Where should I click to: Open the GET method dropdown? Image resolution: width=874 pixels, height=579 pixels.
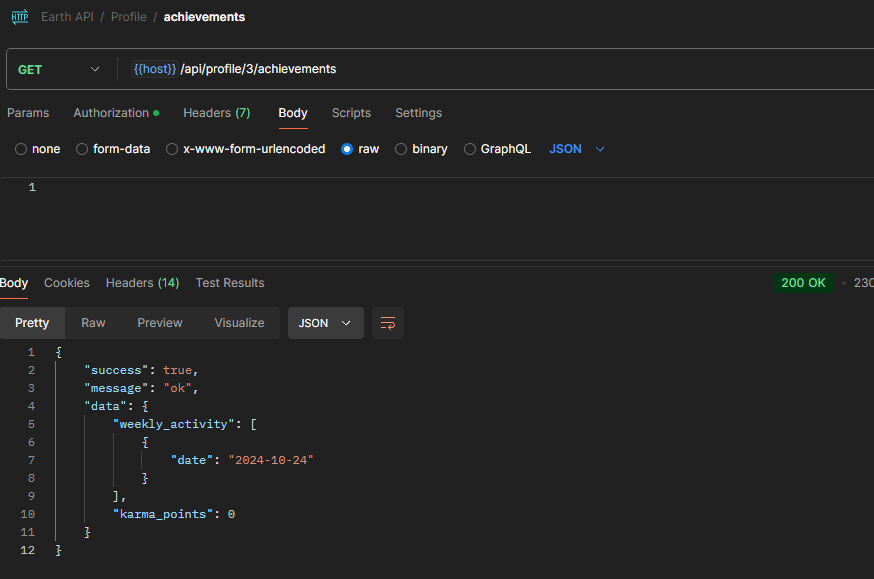60,70
